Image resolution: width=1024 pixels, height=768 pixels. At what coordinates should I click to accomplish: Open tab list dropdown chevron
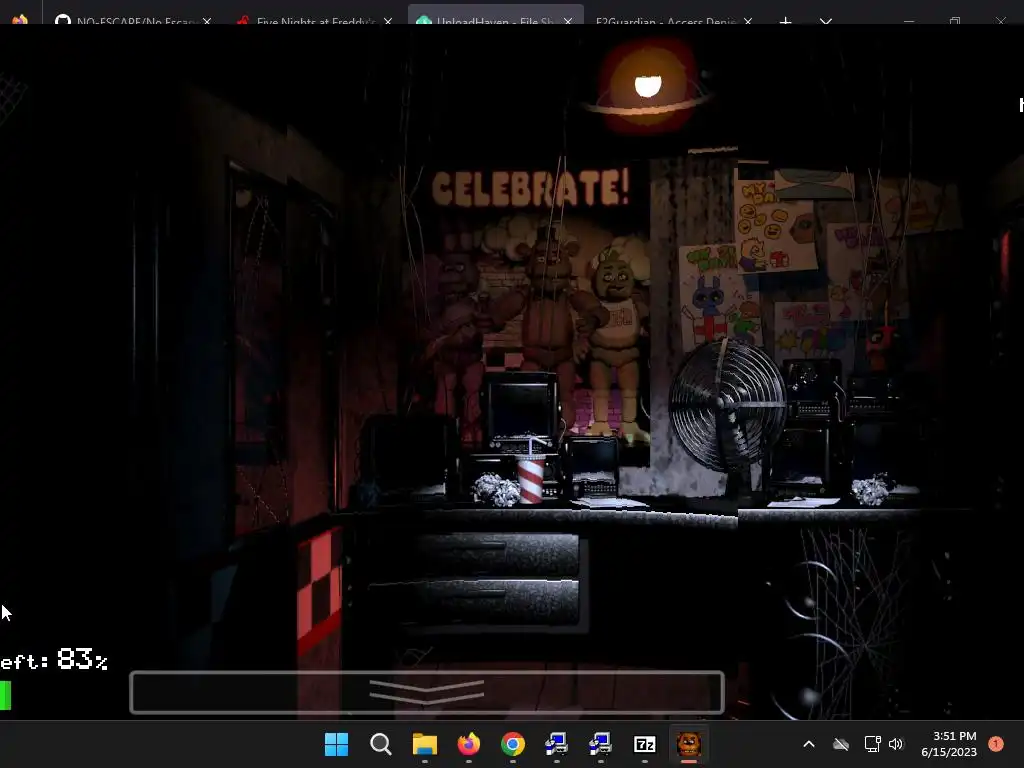[x=826, y=20]
